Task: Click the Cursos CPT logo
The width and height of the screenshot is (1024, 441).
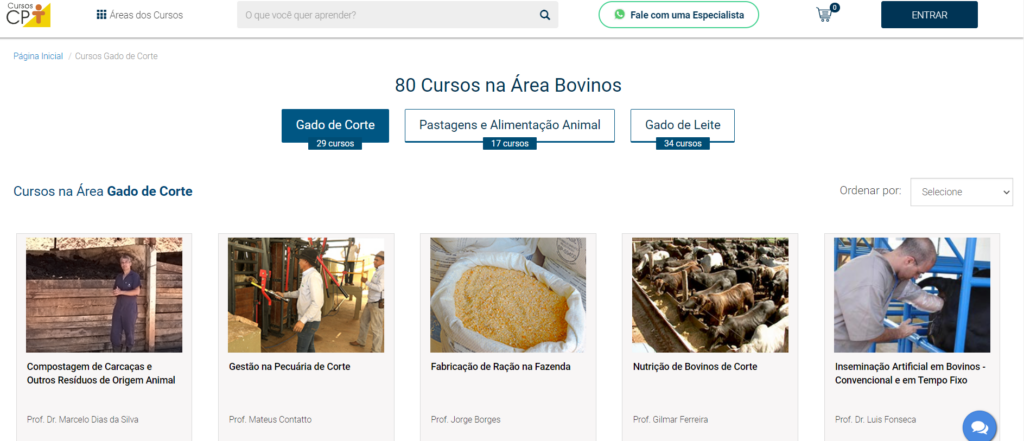Action: pos(28,14)
